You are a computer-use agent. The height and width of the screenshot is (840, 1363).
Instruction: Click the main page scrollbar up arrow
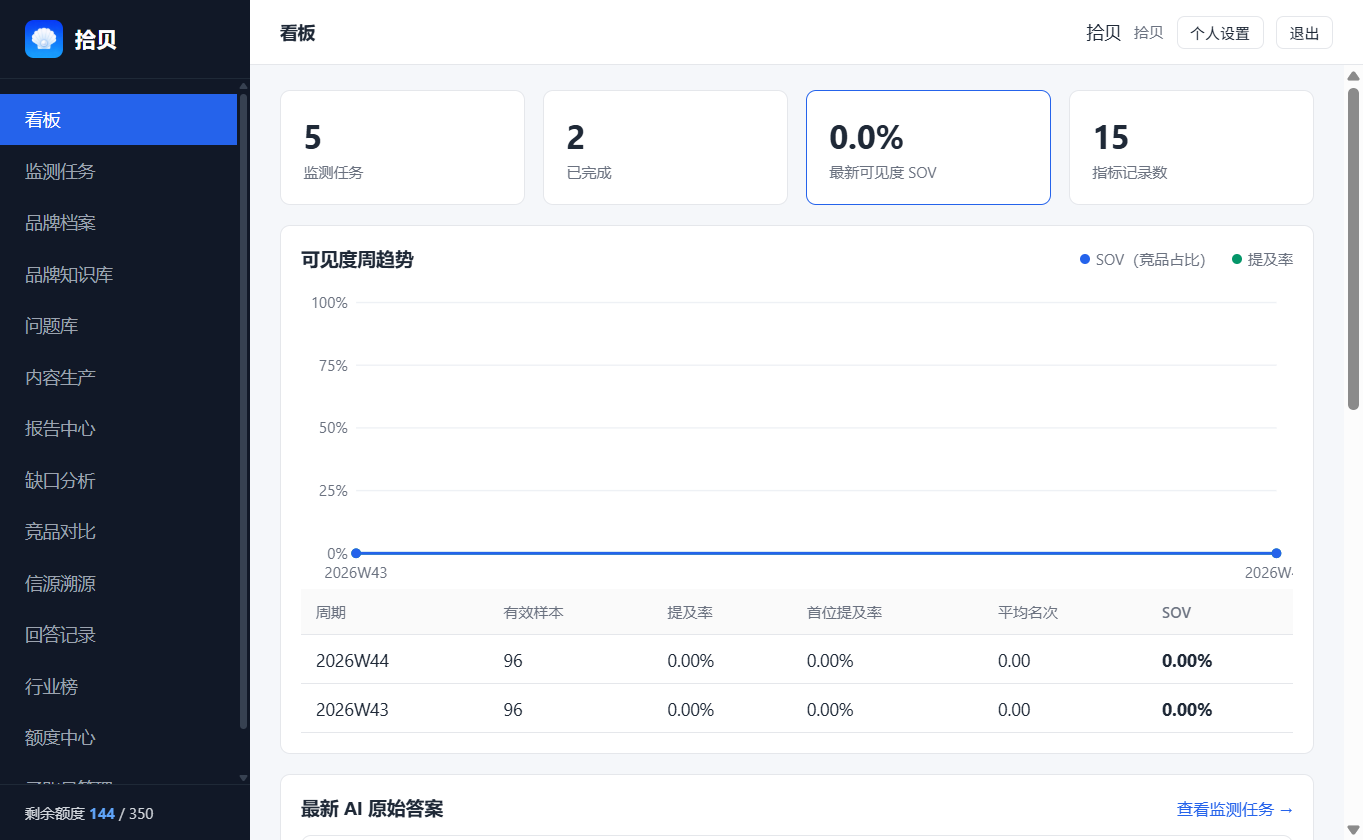1354,76
